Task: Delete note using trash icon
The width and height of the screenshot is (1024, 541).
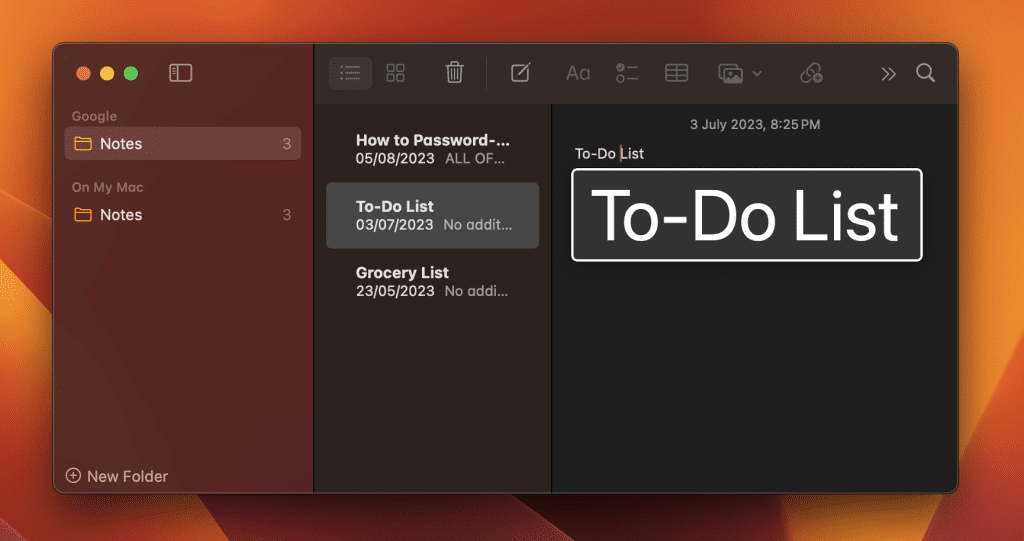Action: point(454,73)
